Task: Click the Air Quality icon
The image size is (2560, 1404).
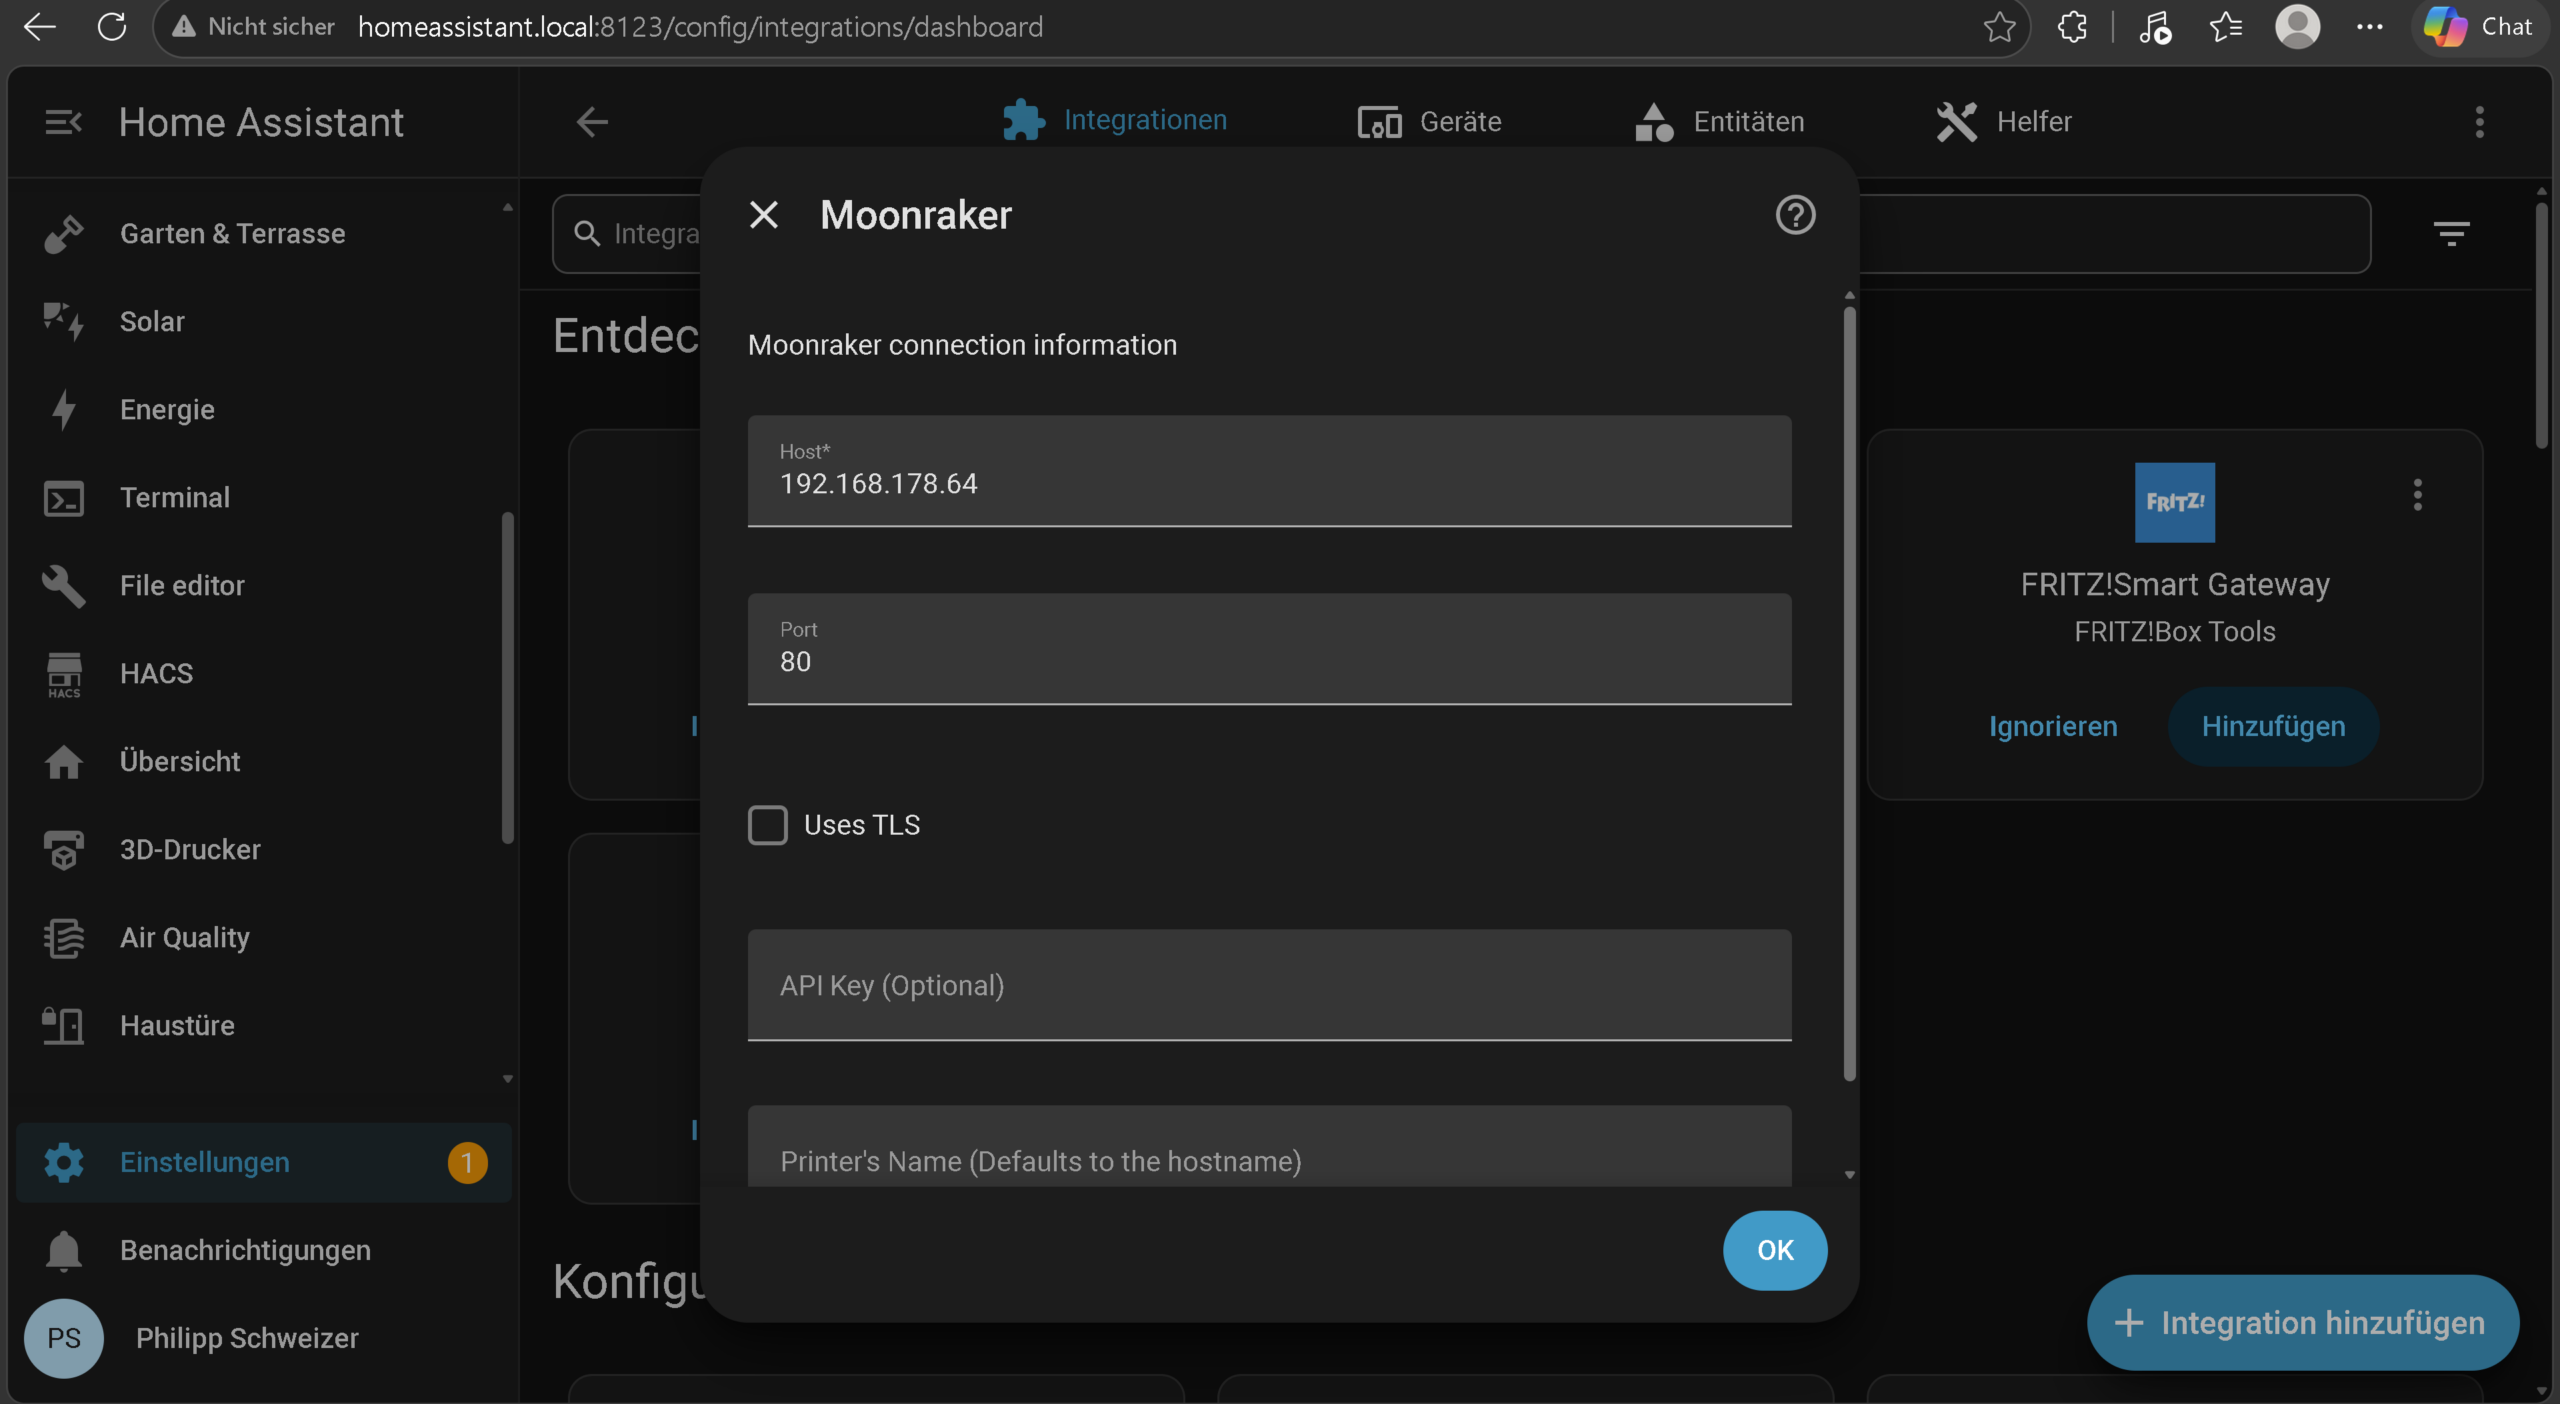Action: pyautogui.click(x=63, y=938)
